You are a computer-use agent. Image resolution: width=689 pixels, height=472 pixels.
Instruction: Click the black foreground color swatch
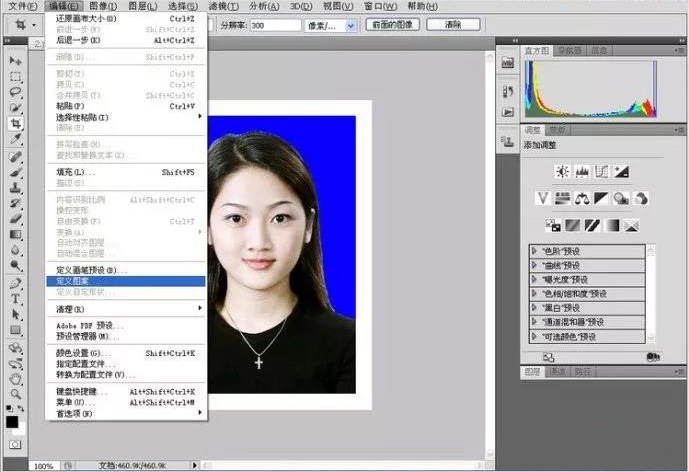click(x=13, y=420)
